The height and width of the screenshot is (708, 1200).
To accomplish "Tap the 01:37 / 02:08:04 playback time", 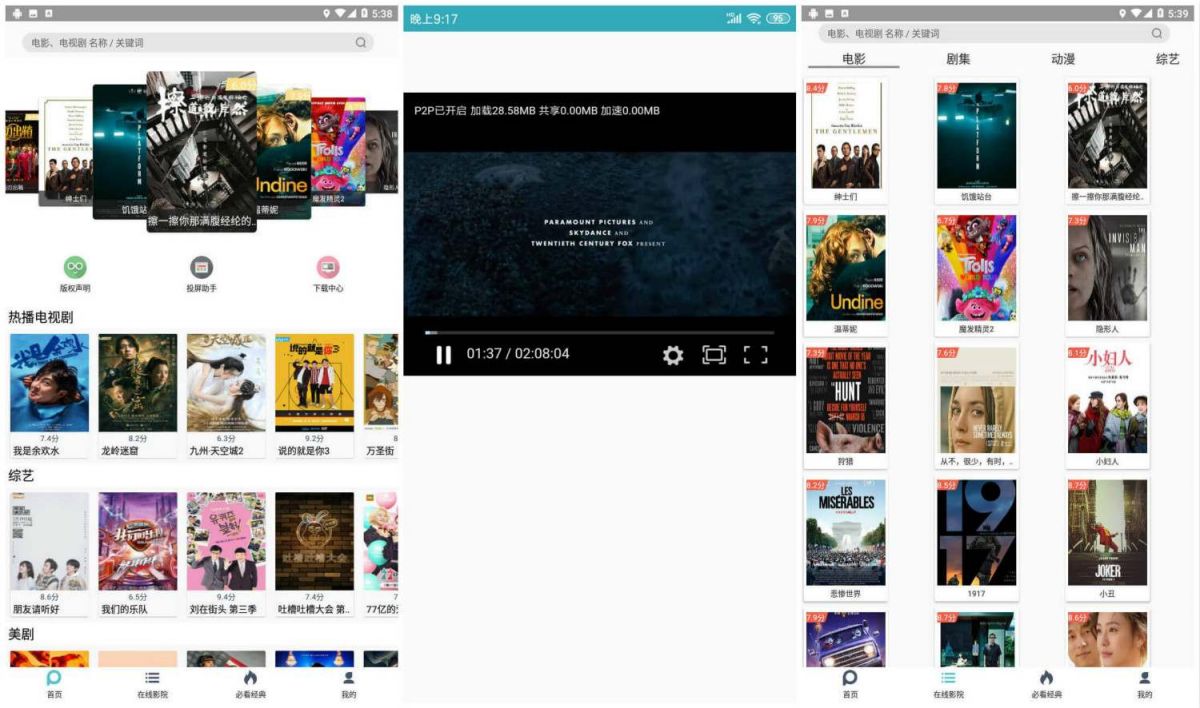I will 518,354.
